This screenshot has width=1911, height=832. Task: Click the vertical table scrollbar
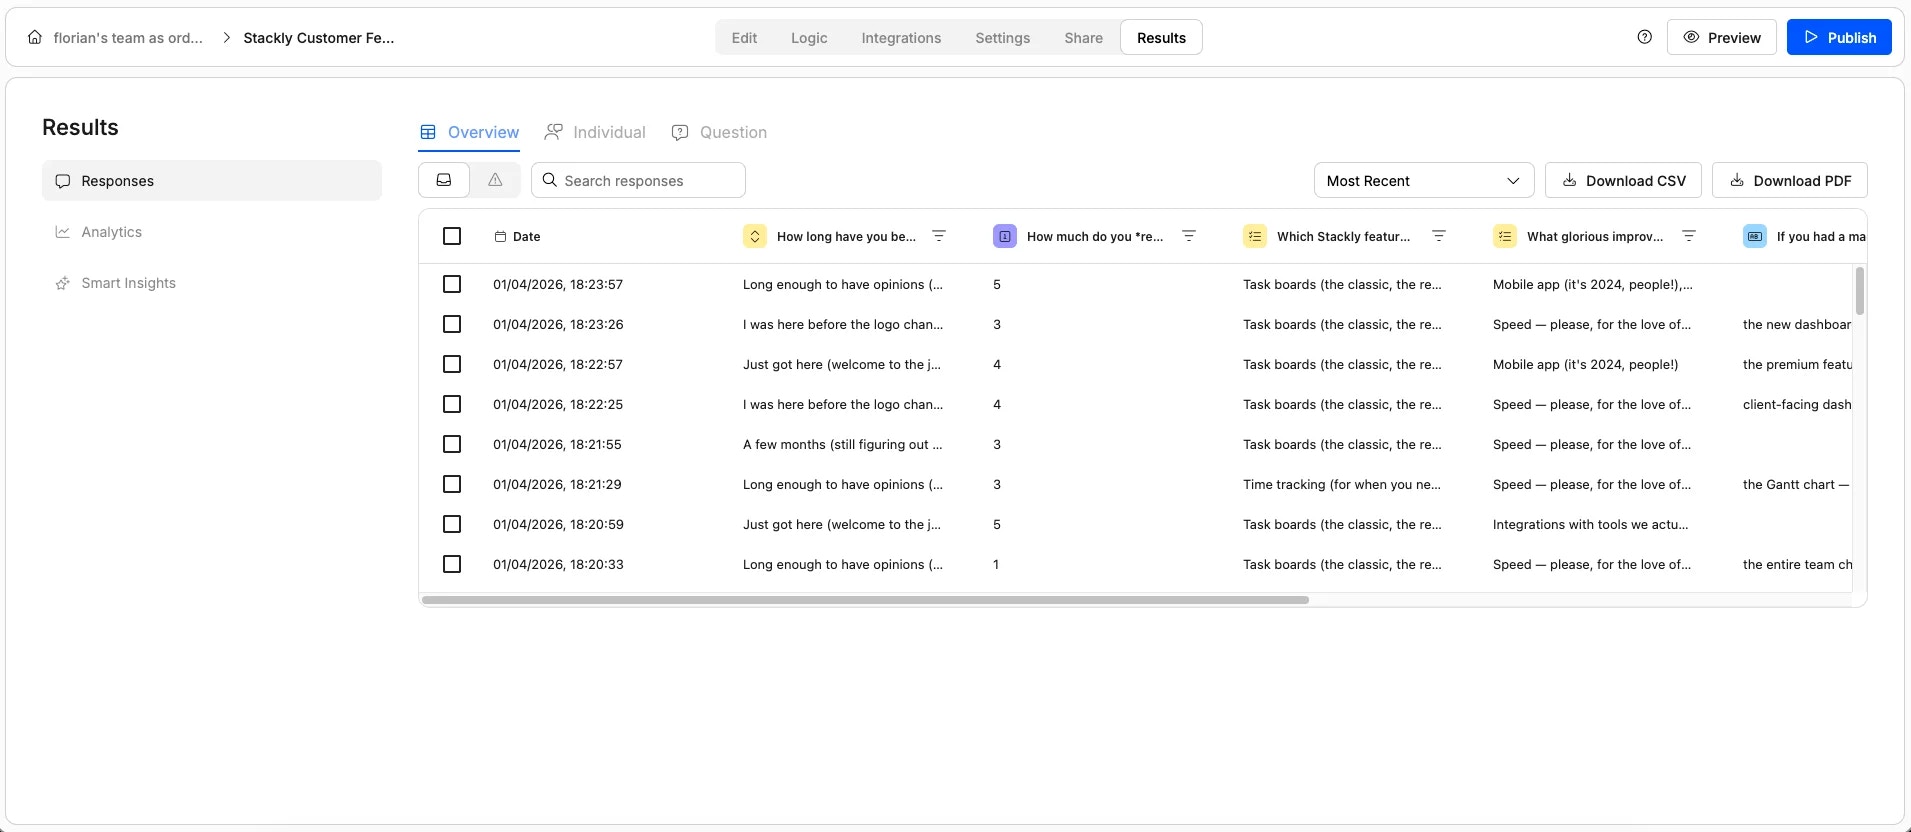click(x=1860, y=291)
